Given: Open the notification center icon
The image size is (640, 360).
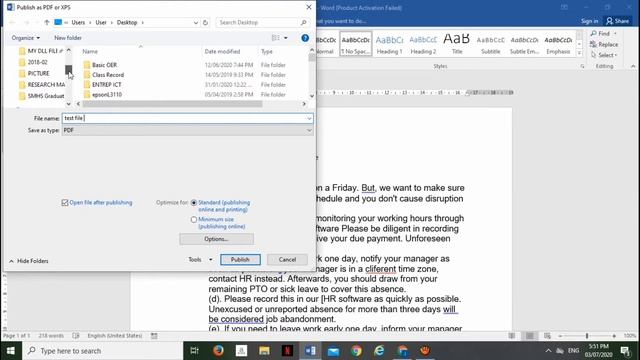Looking at the screenshot, I should tap(625, 351).
